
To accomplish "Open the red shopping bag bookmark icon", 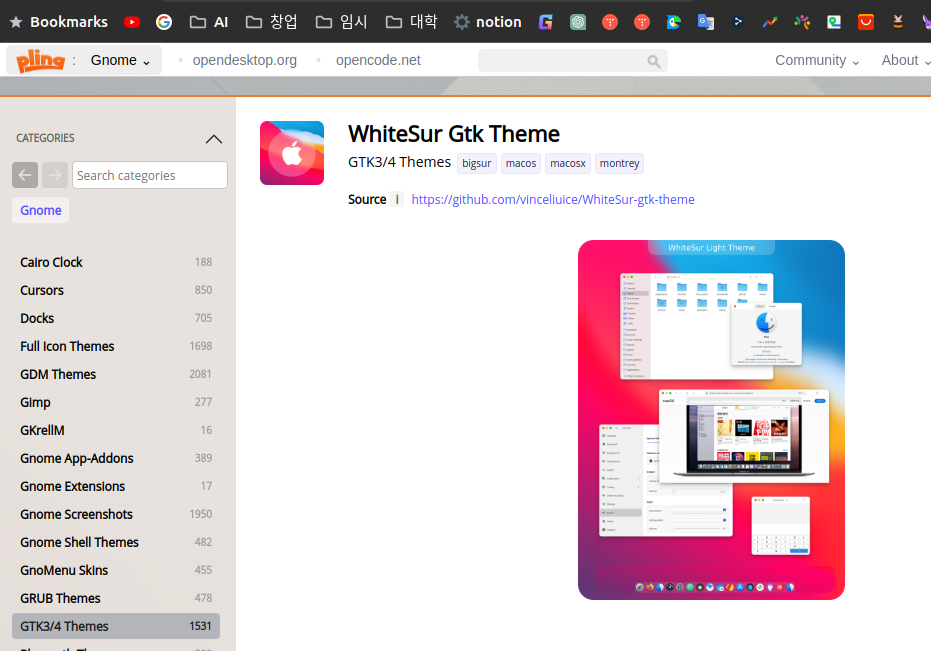I will click(x=866, y=22).
